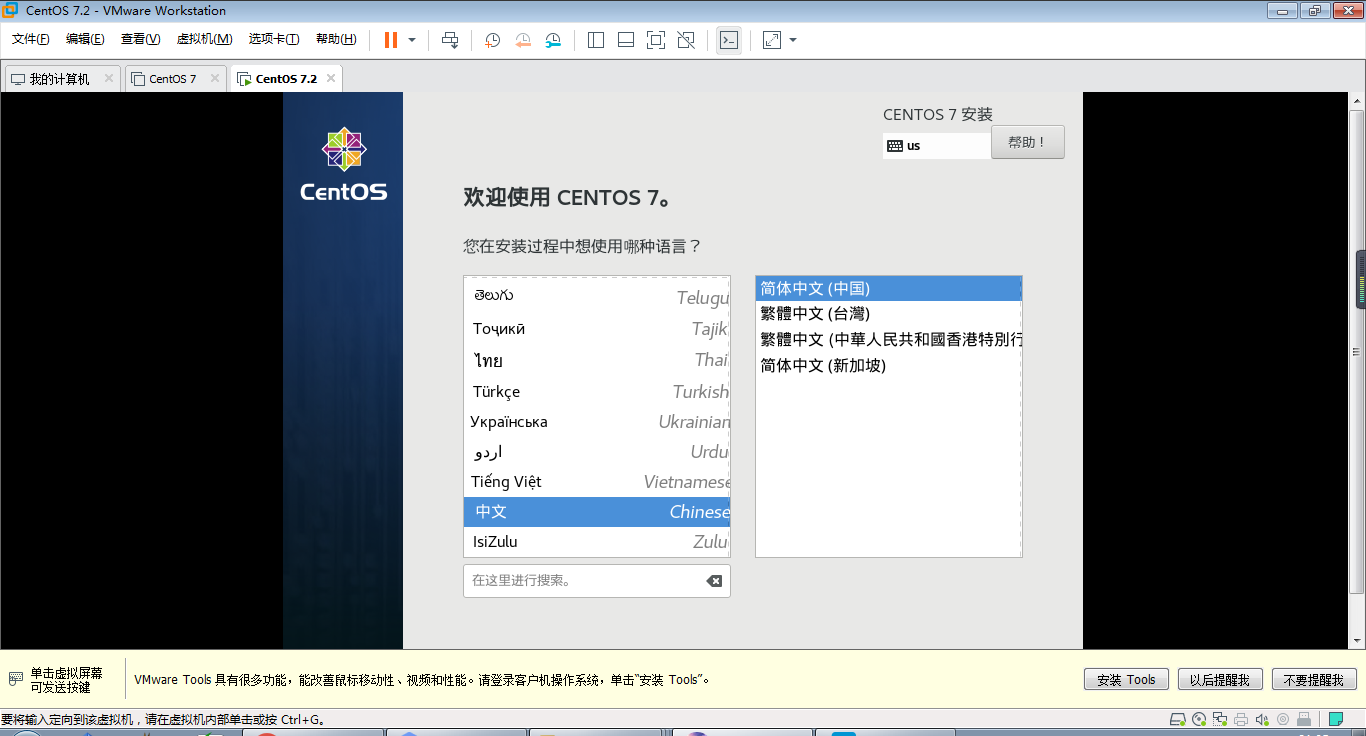Open the 查看(V) menu

[x=140, y=39]
